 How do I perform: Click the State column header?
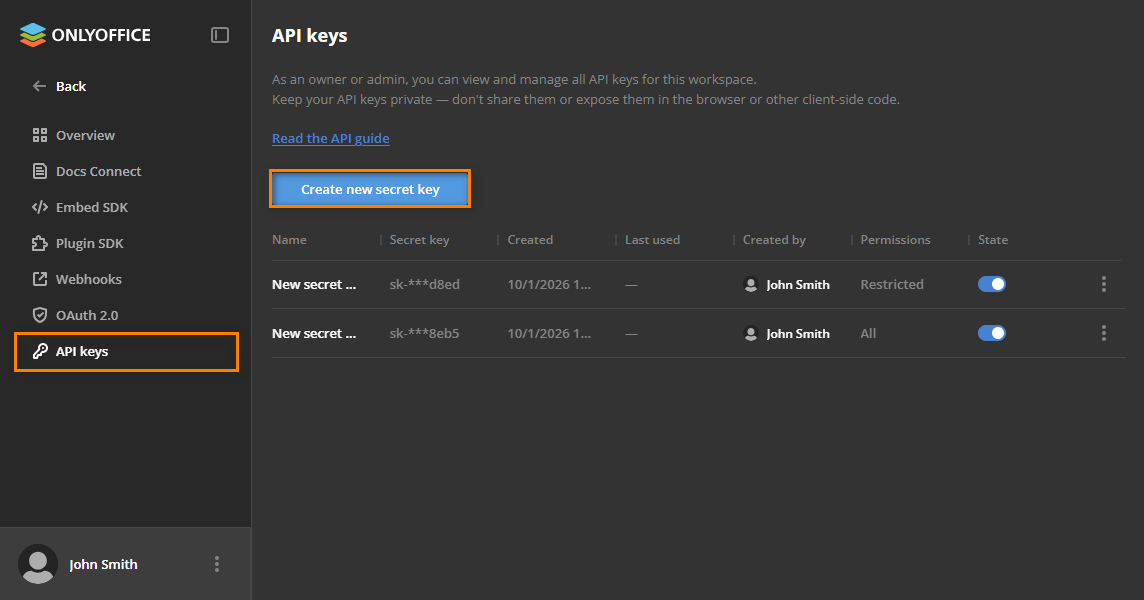coord(993,239)
